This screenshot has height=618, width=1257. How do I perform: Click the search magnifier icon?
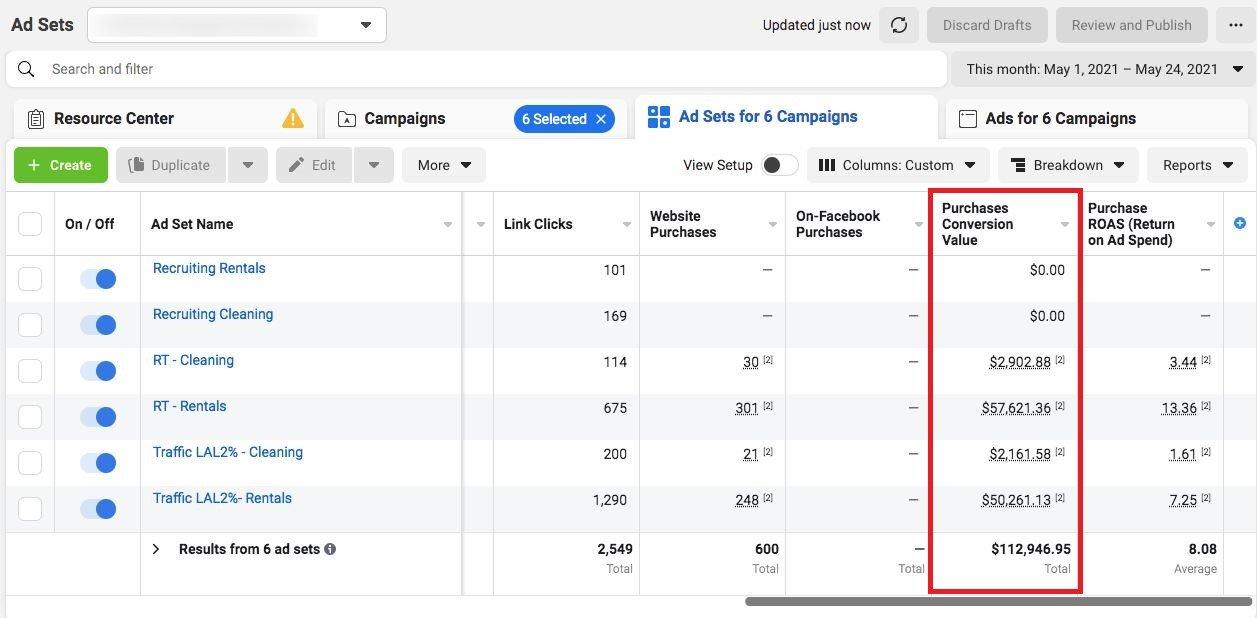coord(27,69)
